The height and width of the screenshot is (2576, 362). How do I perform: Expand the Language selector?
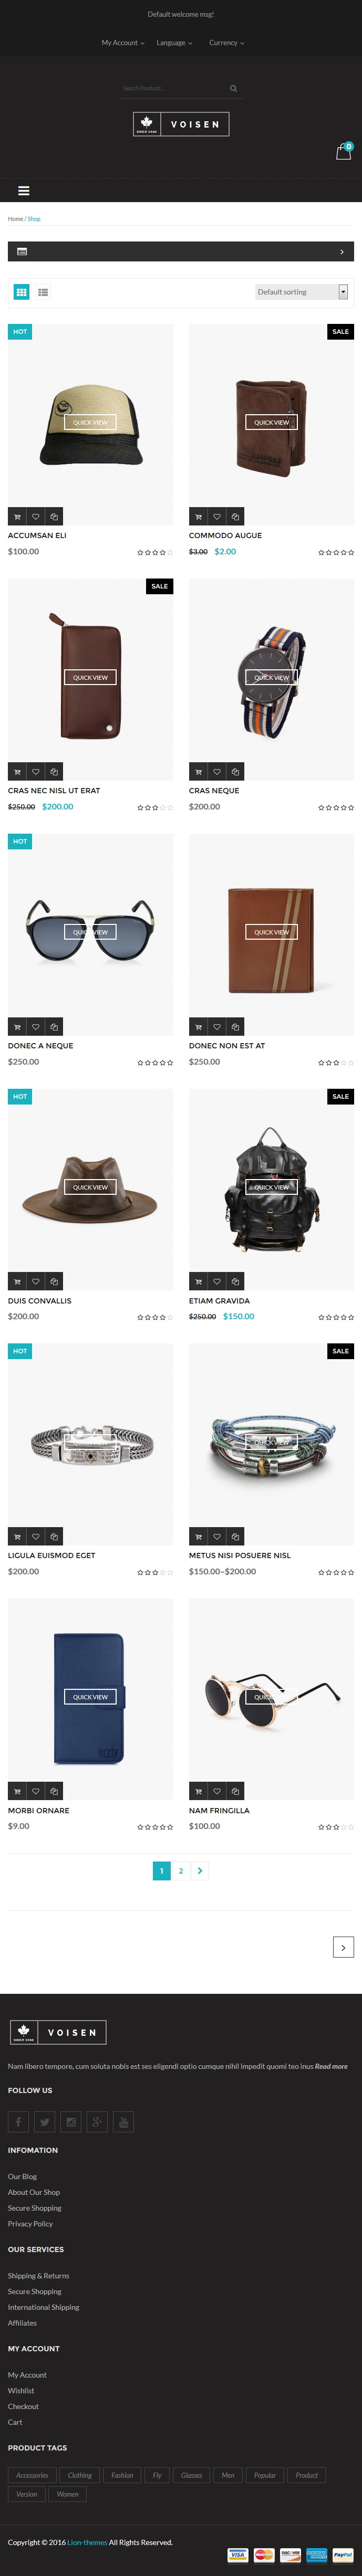[x=174, y=43]
